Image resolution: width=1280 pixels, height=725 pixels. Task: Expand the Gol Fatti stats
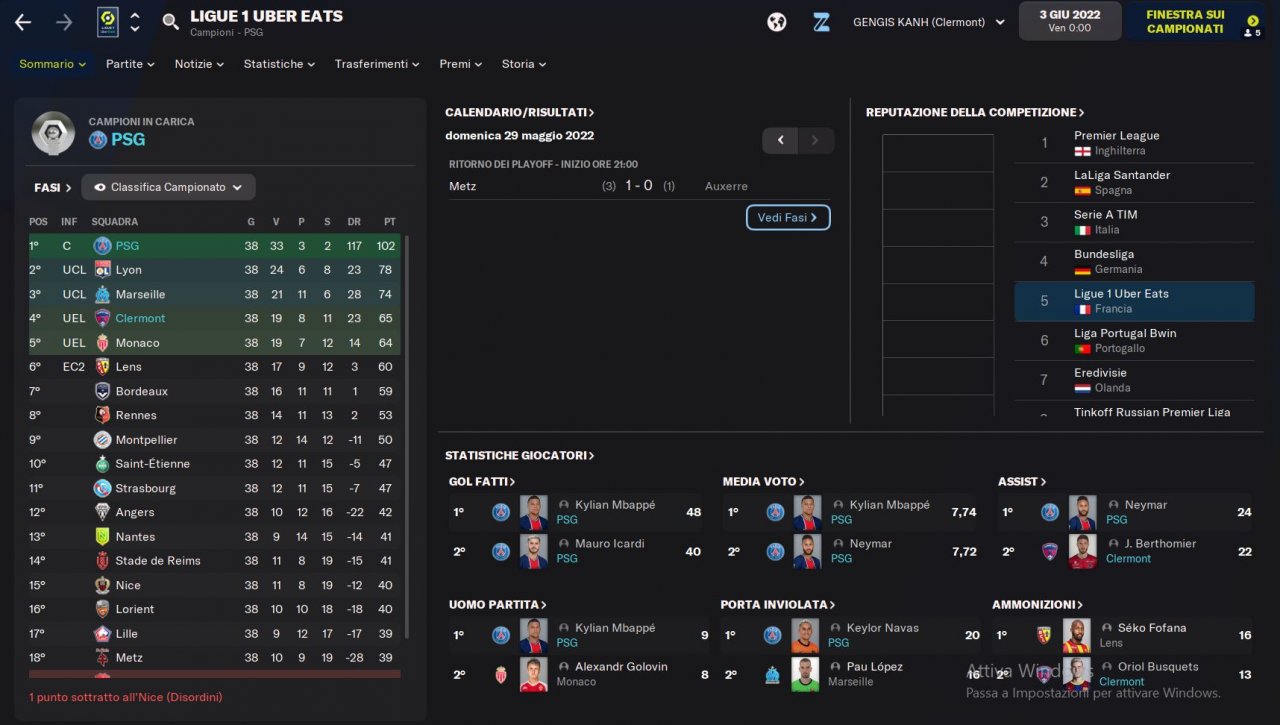point(482,482)
